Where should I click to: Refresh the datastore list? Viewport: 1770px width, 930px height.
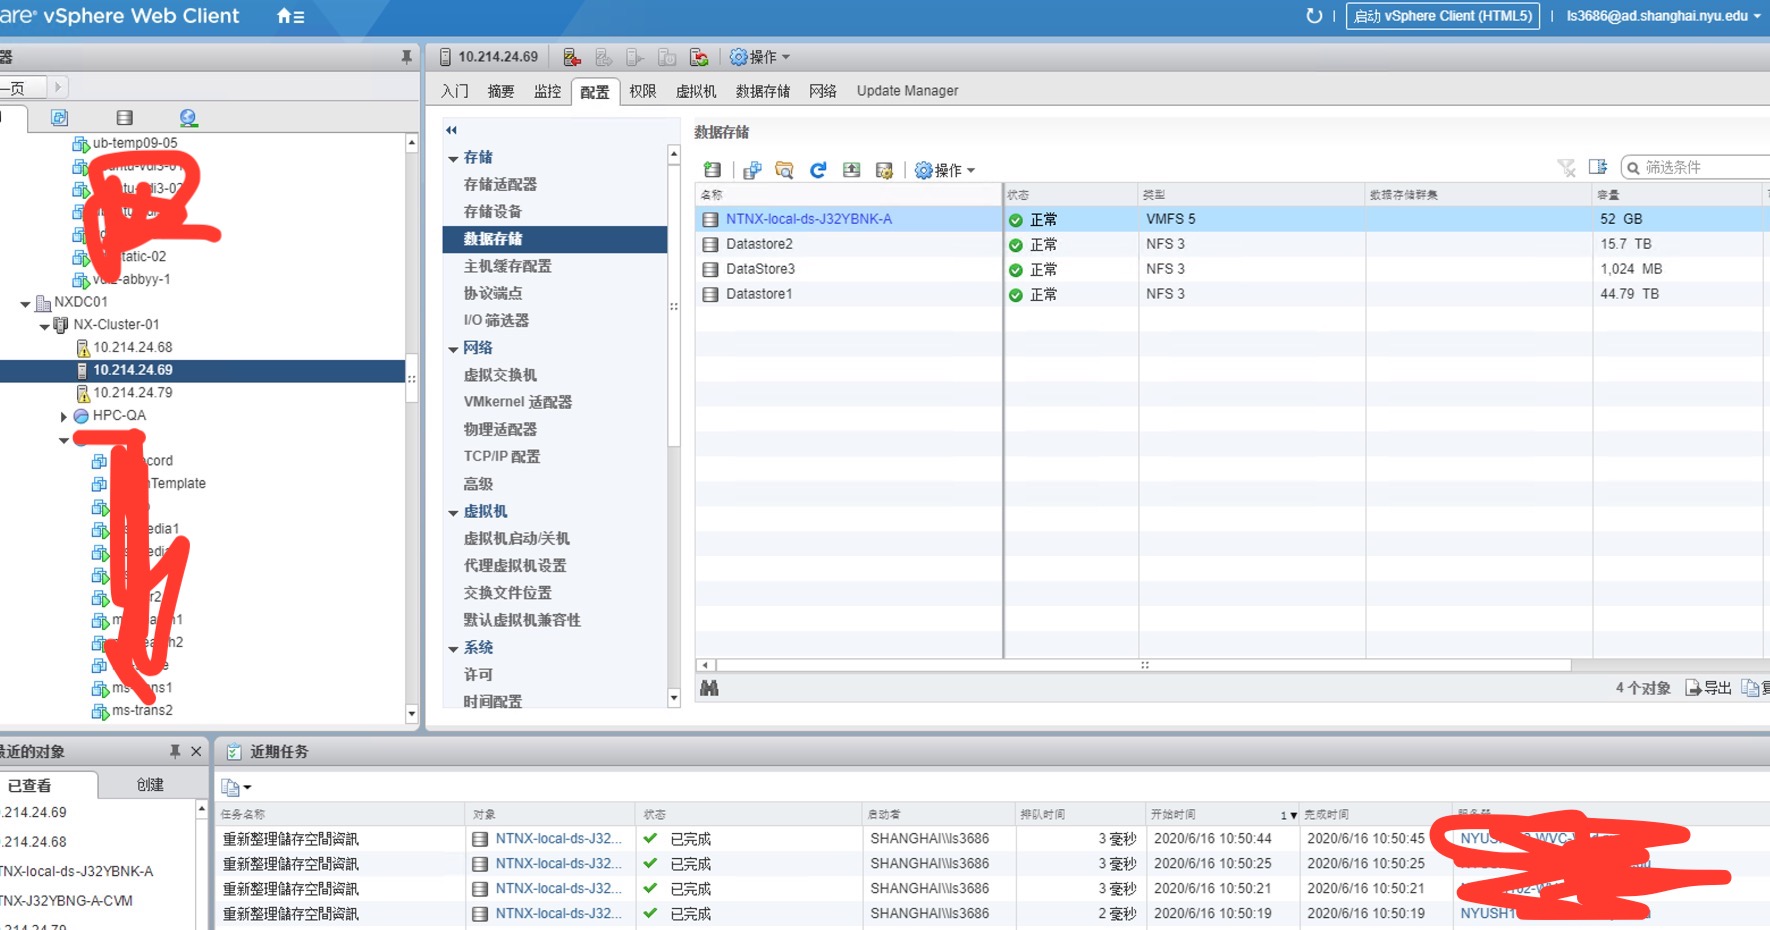[818, 170]
